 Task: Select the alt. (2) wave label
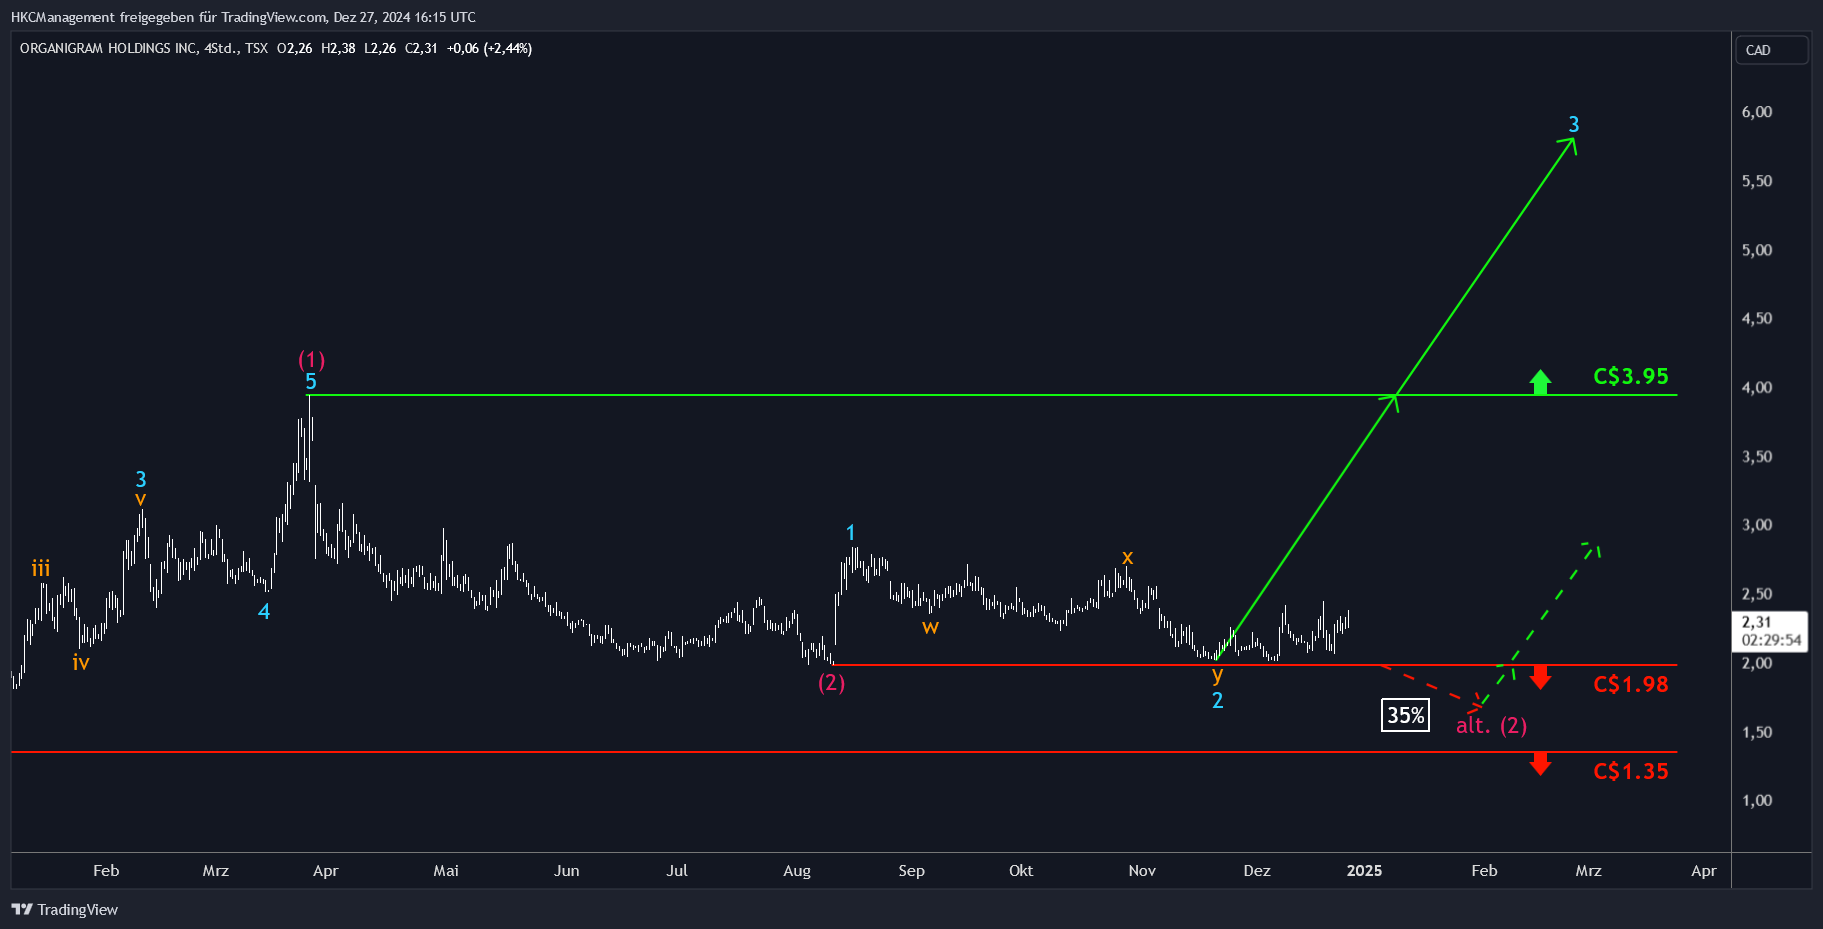tap(1491, 725)
